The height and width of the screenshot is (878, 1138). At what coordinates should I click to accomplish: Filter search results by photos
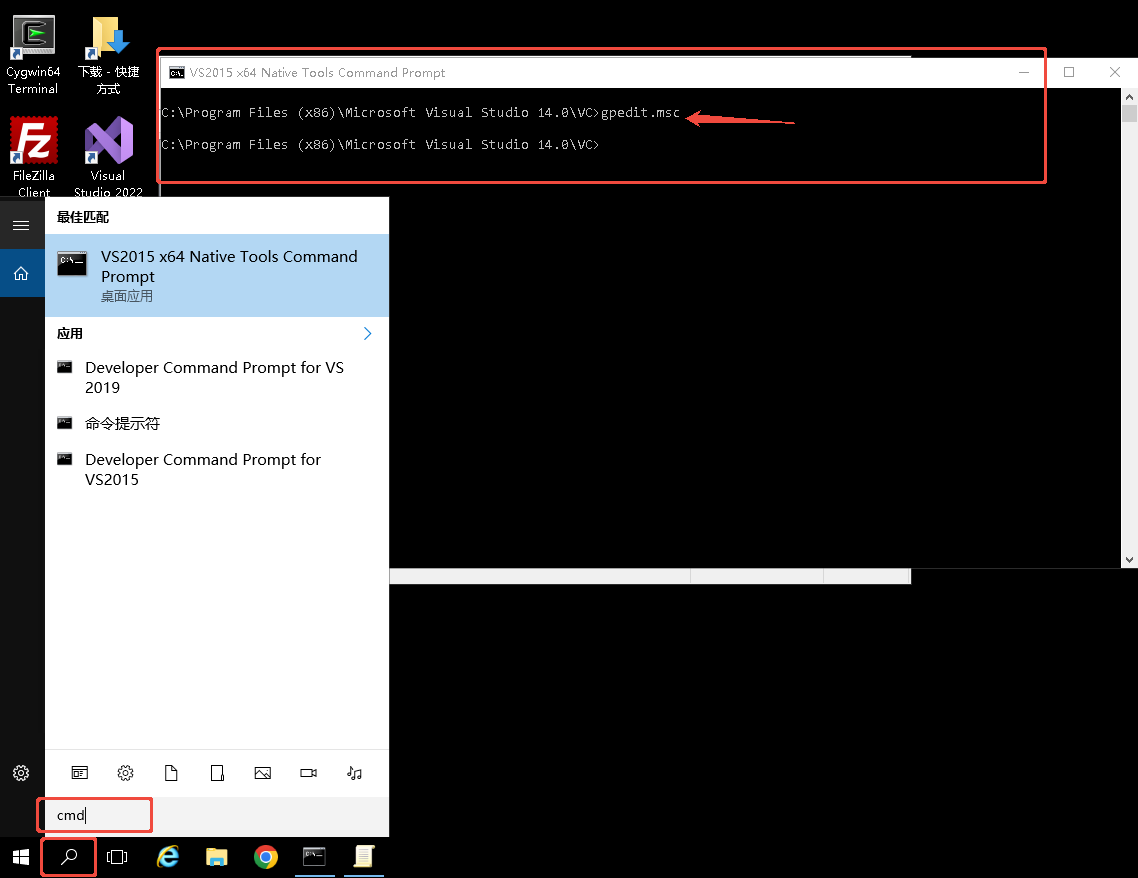pyautogui.click(x=263, y=773)
